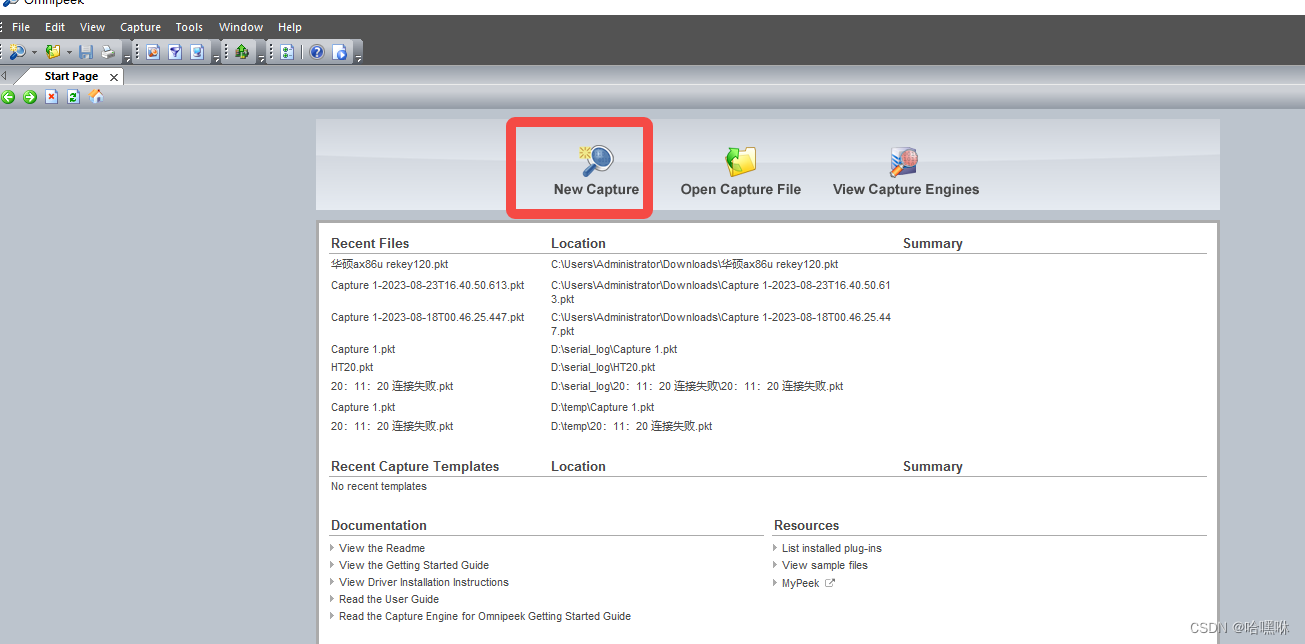Click the green up-arrow toolbar icon
Image resolution: width=1305 pixels, height=644 pixels.
point(242,52)
